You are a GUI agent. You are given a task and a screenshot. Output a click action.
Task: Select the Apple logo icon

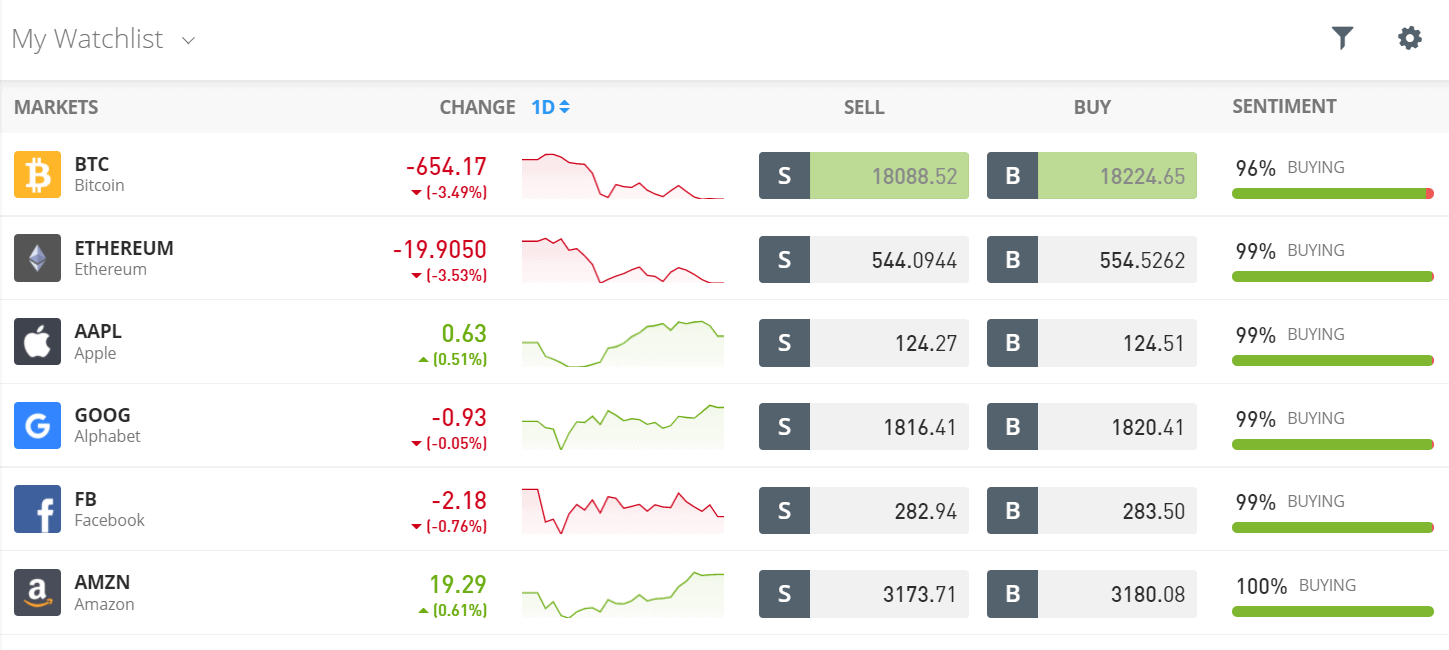tap(37, 342)
